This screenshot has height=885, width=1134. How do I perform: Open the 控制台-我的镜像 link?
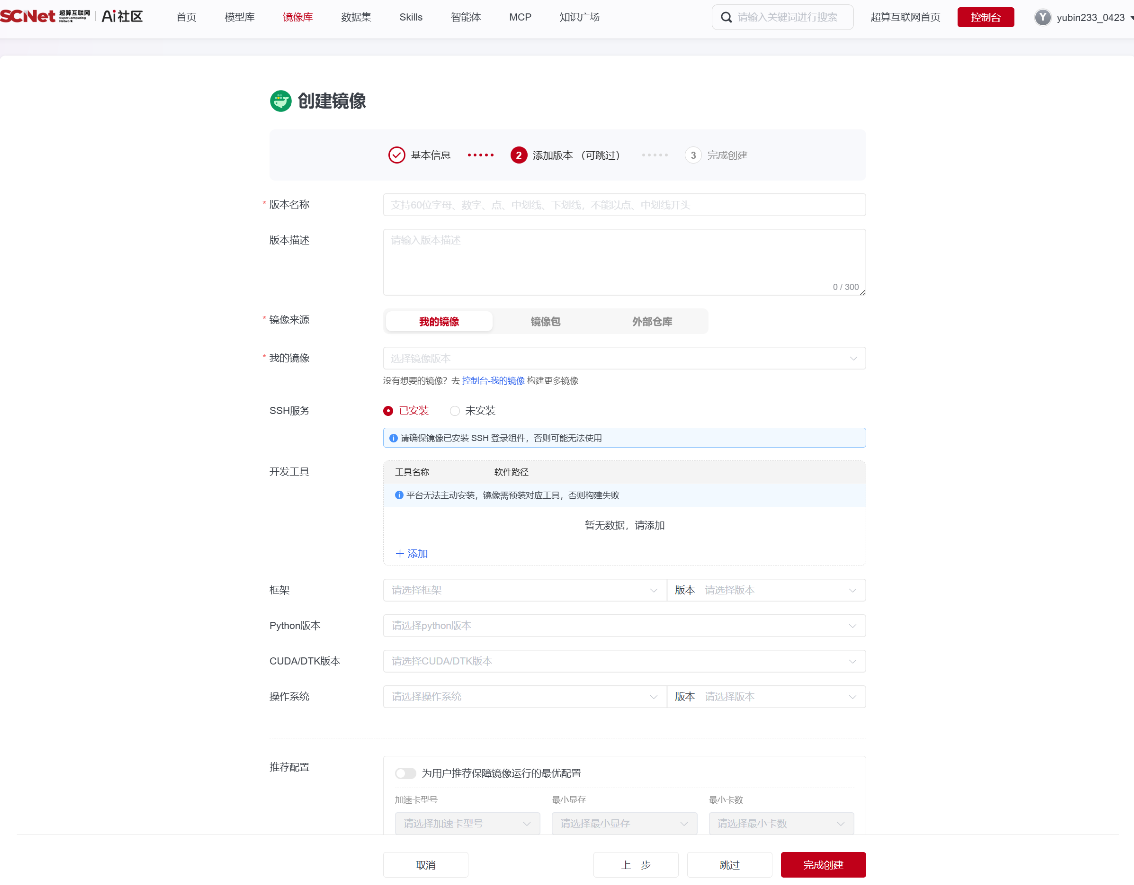point(493,381)
